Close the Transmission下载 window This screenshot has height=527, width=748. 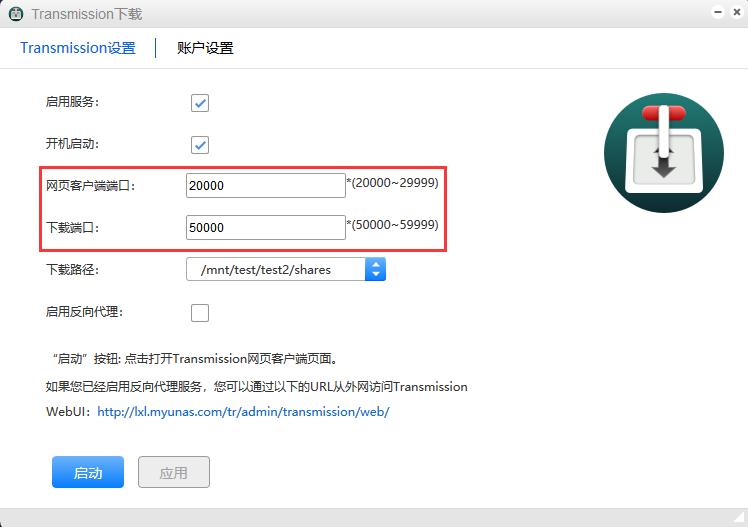737,12
